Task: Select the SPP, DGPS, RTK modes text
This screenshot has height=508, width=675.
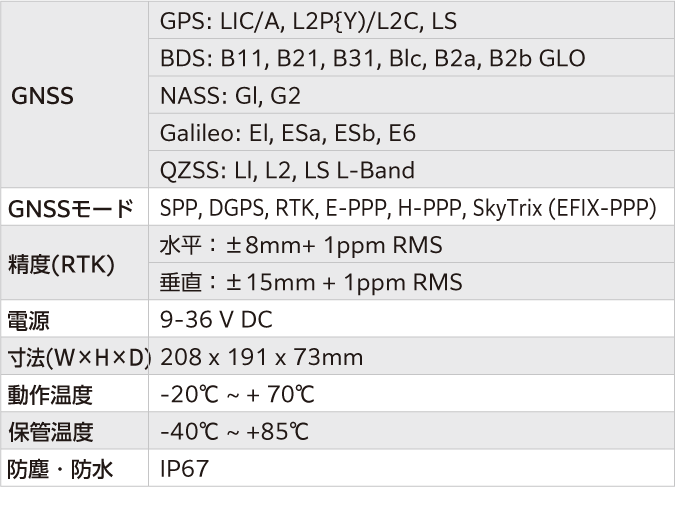Action: 408,209
